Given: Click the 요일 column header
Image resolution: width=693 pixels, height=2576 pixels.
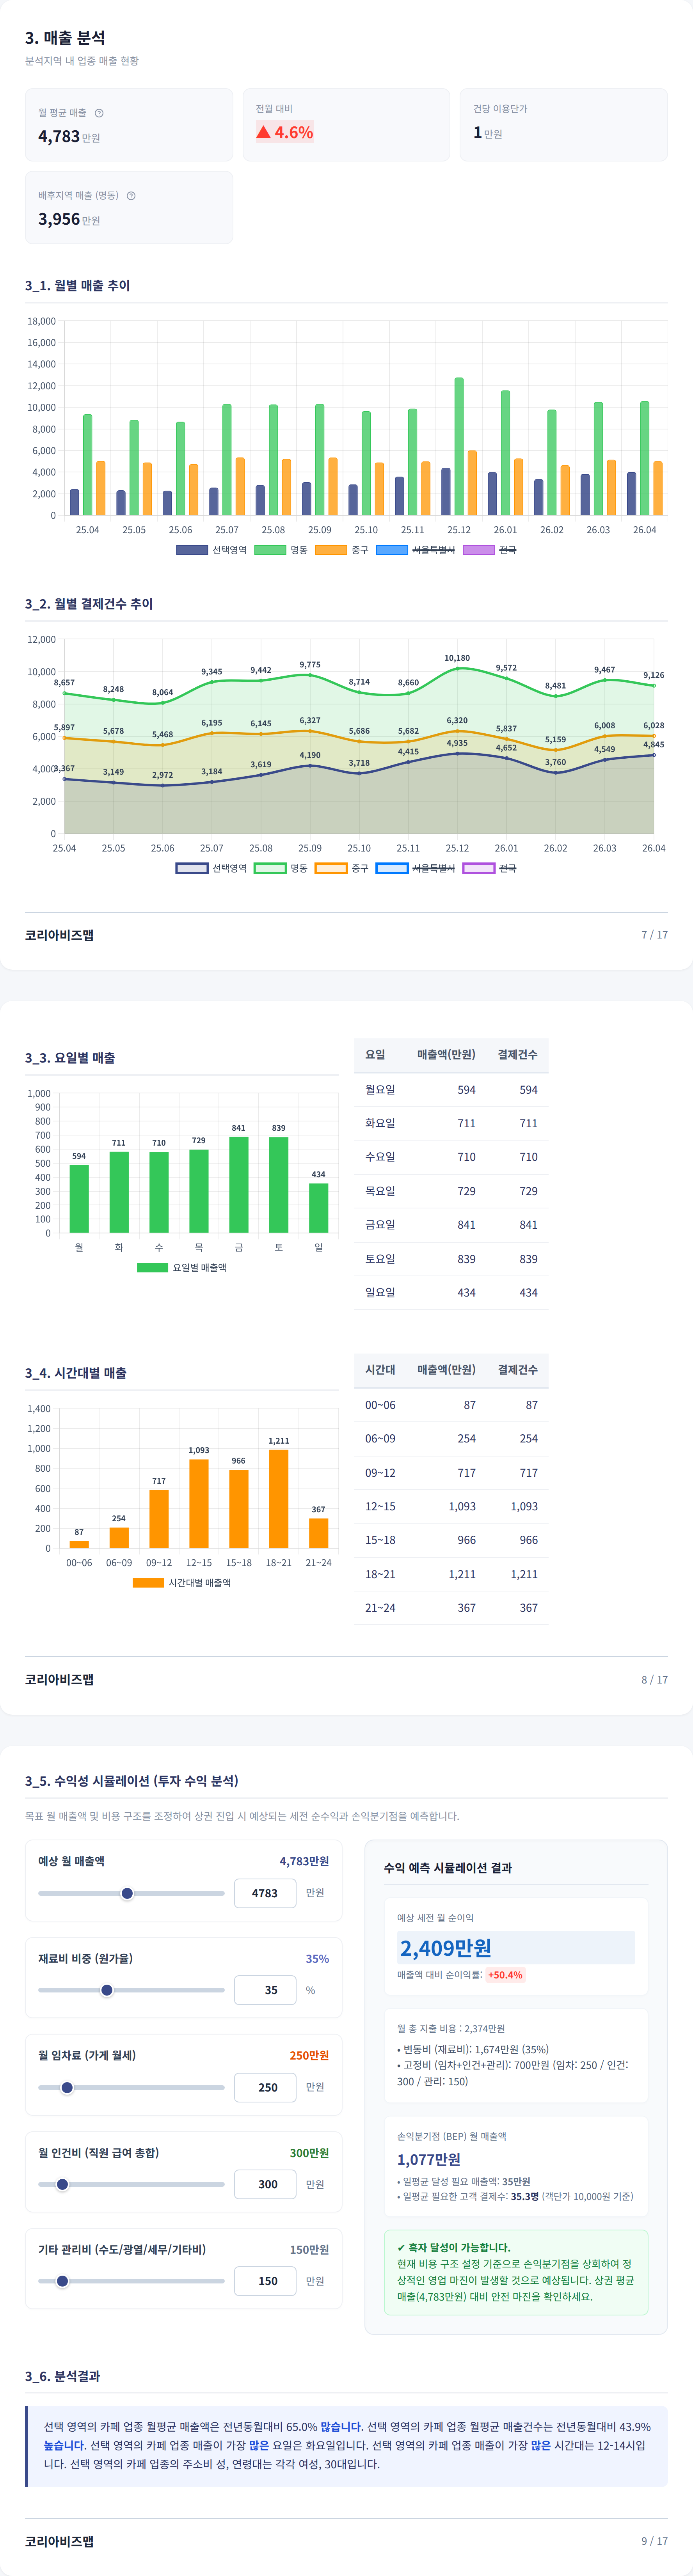Looking at the screenshot, I should [x=375, y=1055].
